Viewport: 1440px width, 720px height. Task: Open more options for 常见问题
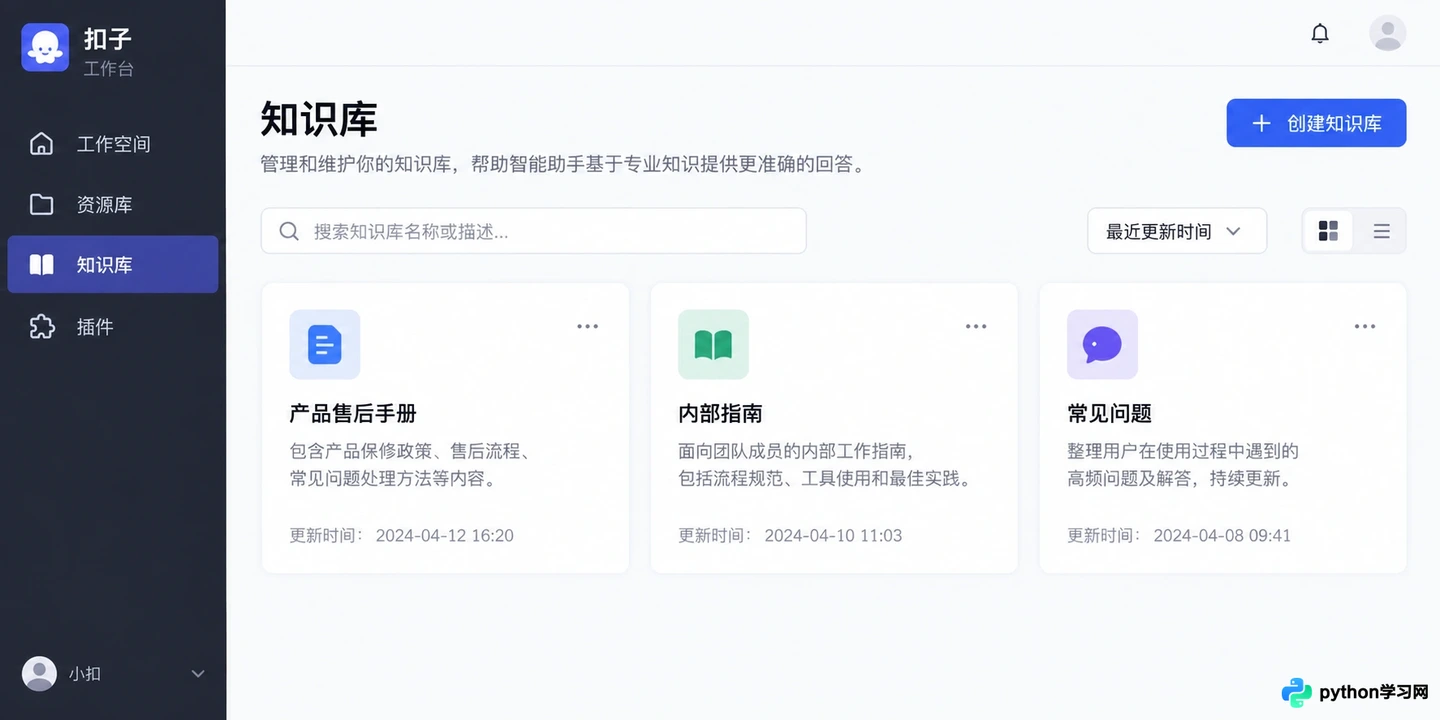pyautogui.click(x=1365, y=326)
